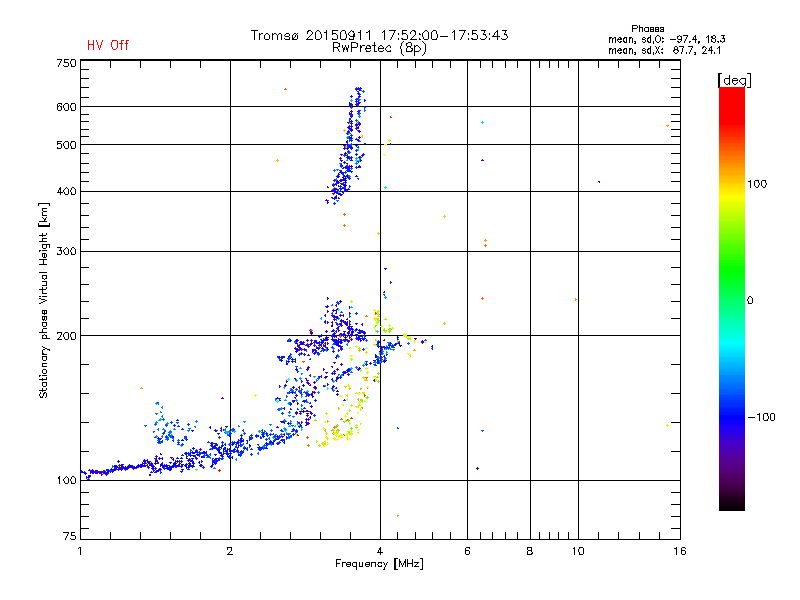This screenshot has width=800, height=600.
Task: Select the Tromsø date and time title
Action: click(x=379, y=35)
